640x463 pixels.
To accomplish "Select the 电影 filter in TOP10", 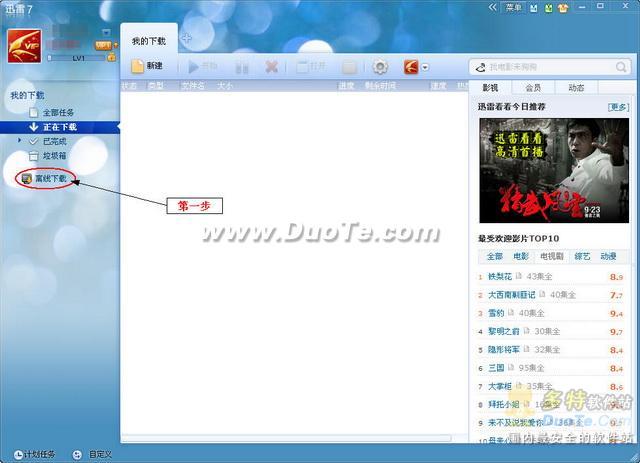I will tap(521, 256).
